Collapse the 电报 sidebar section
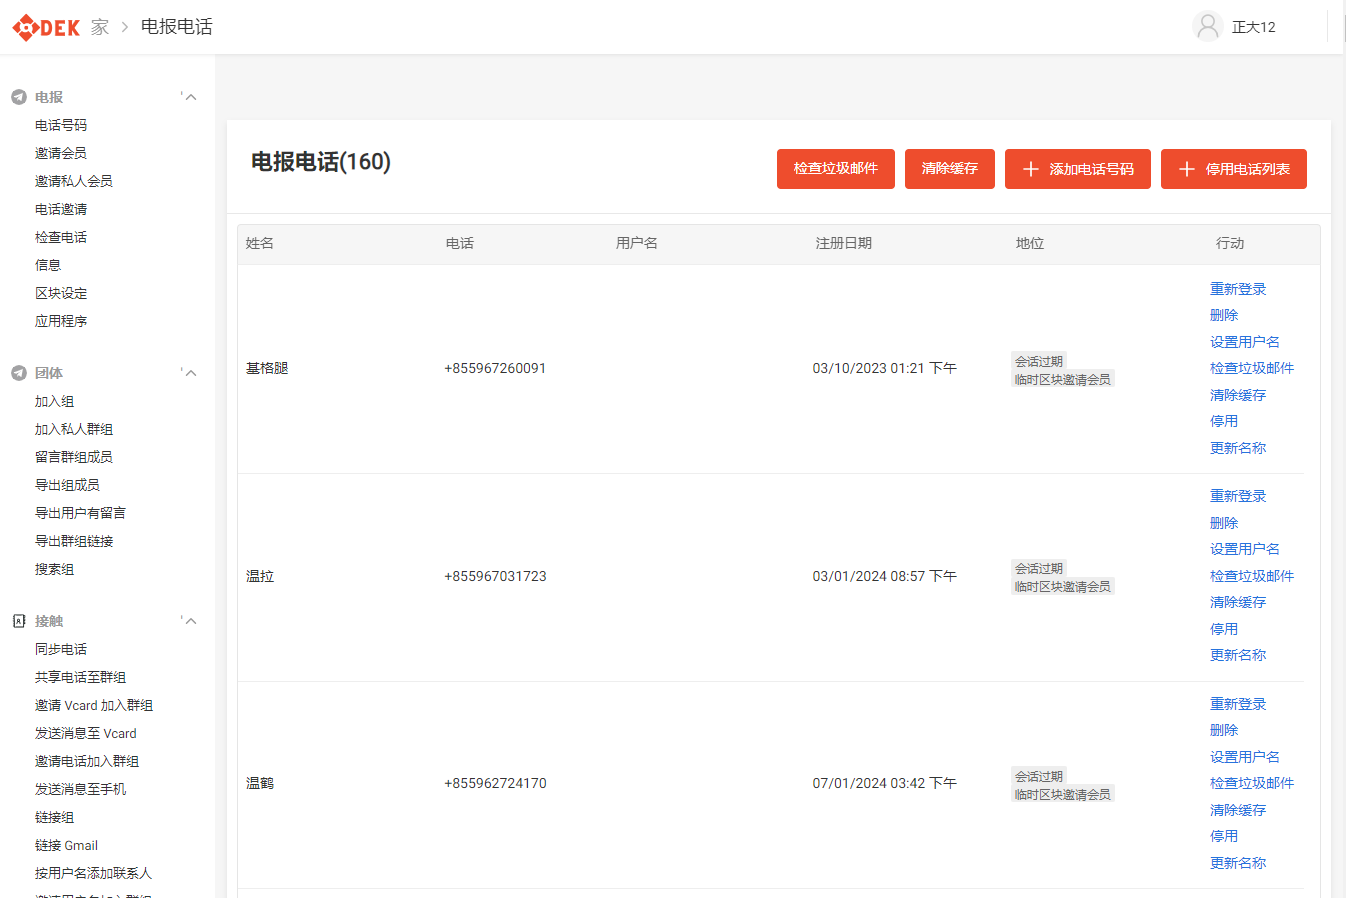The image size is (1346, 898). [190, 97]
